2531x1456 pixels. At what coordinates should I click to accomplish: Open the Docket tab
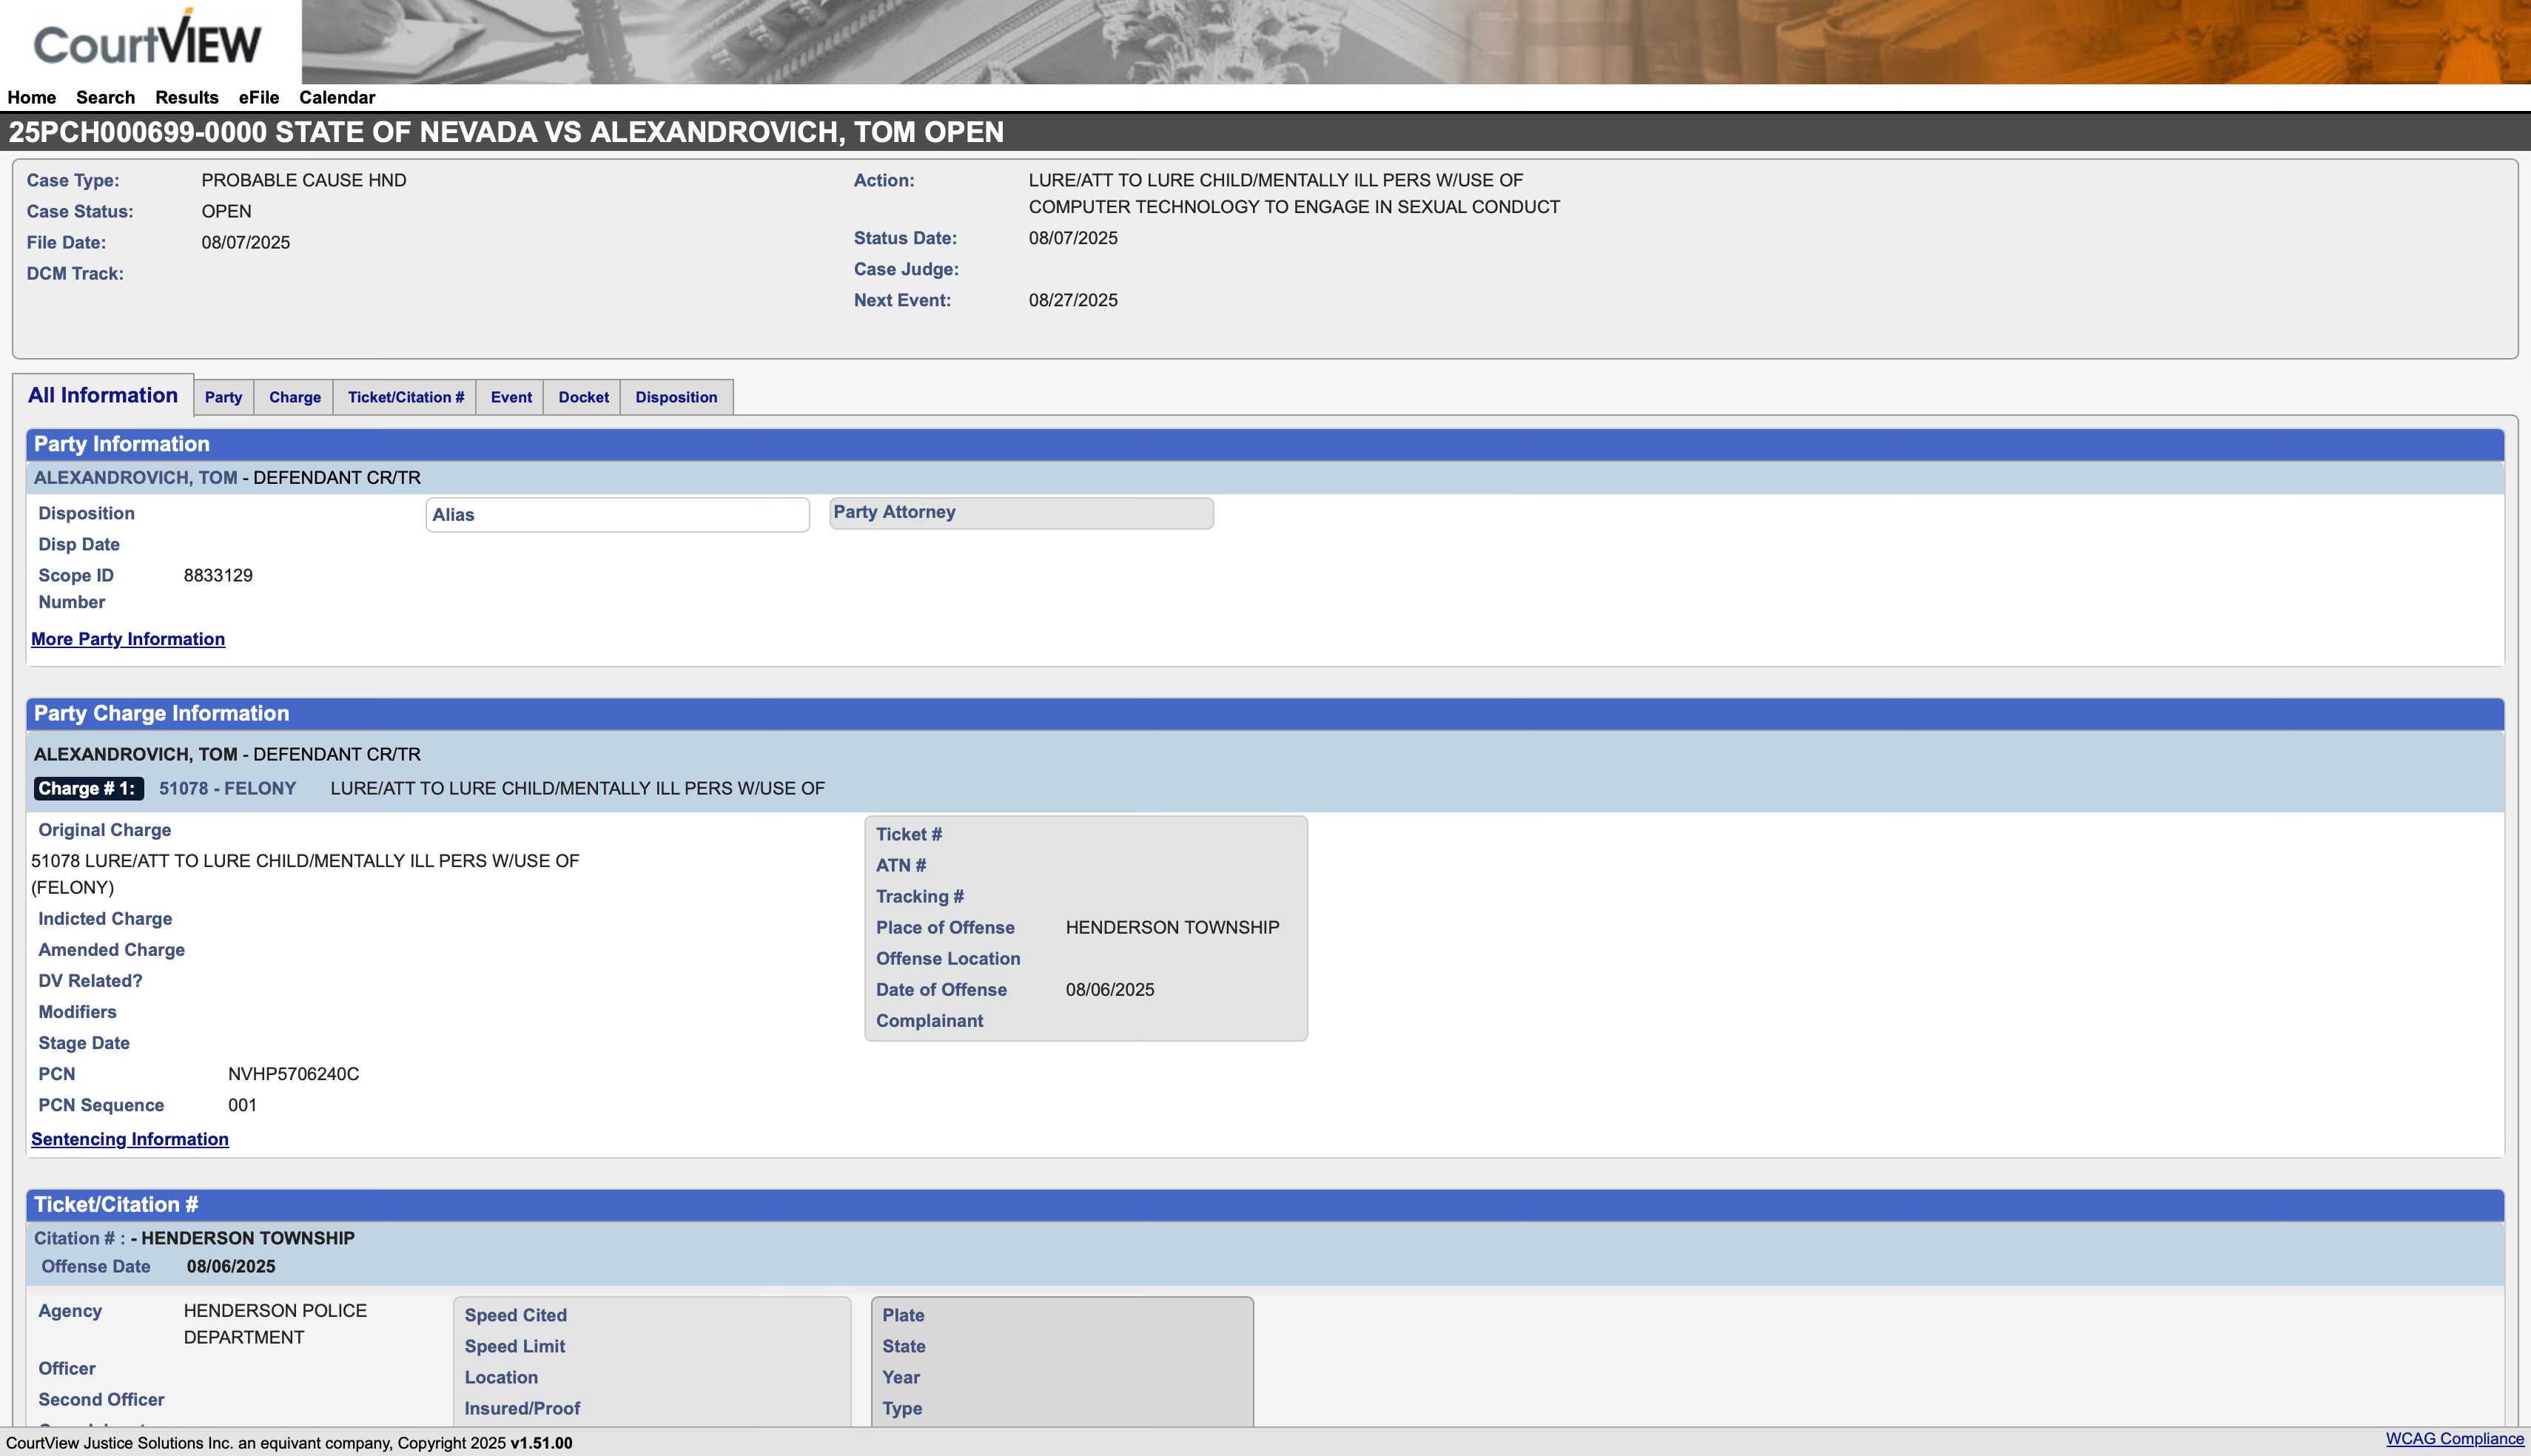(583, 397)
